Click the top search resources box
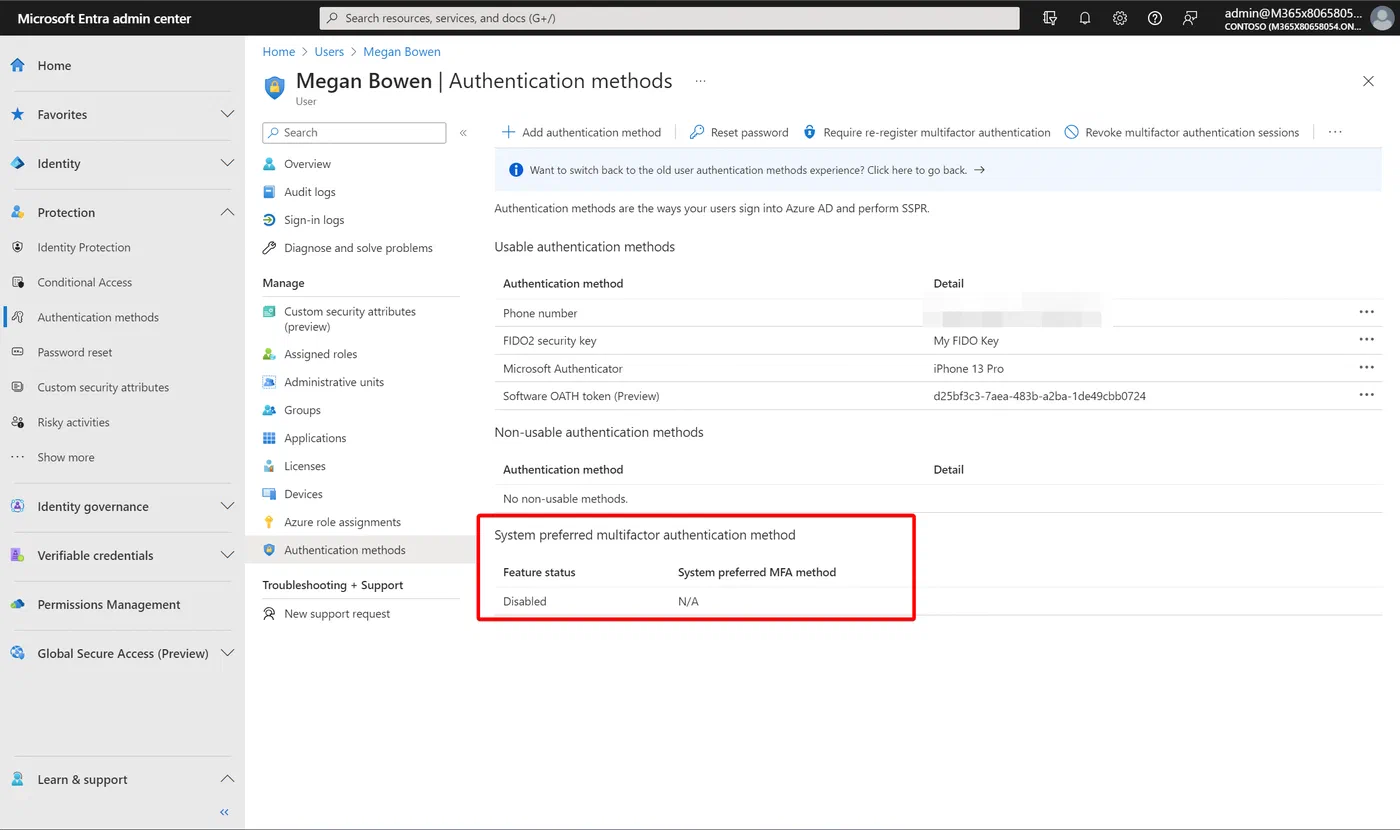The width and height of the screenshot is (1400, 830). [x=669, y=18]
